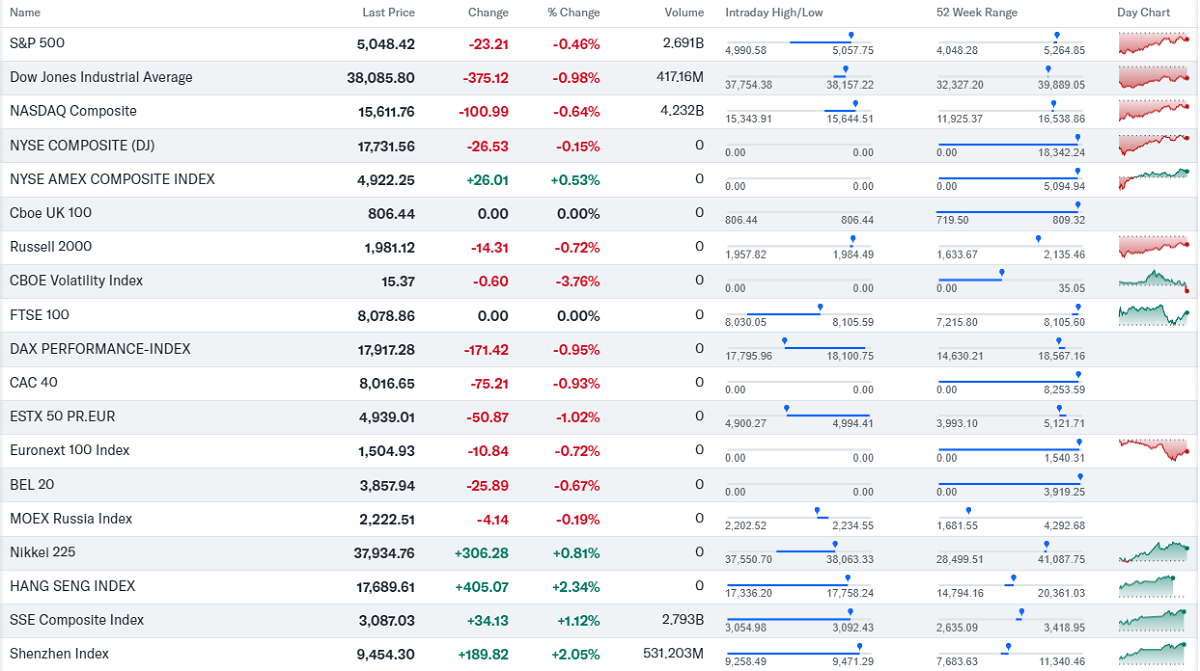
Task: Open NYSE AMEX COMPOSITE INDEX link
Action: (x=112, y=179)
